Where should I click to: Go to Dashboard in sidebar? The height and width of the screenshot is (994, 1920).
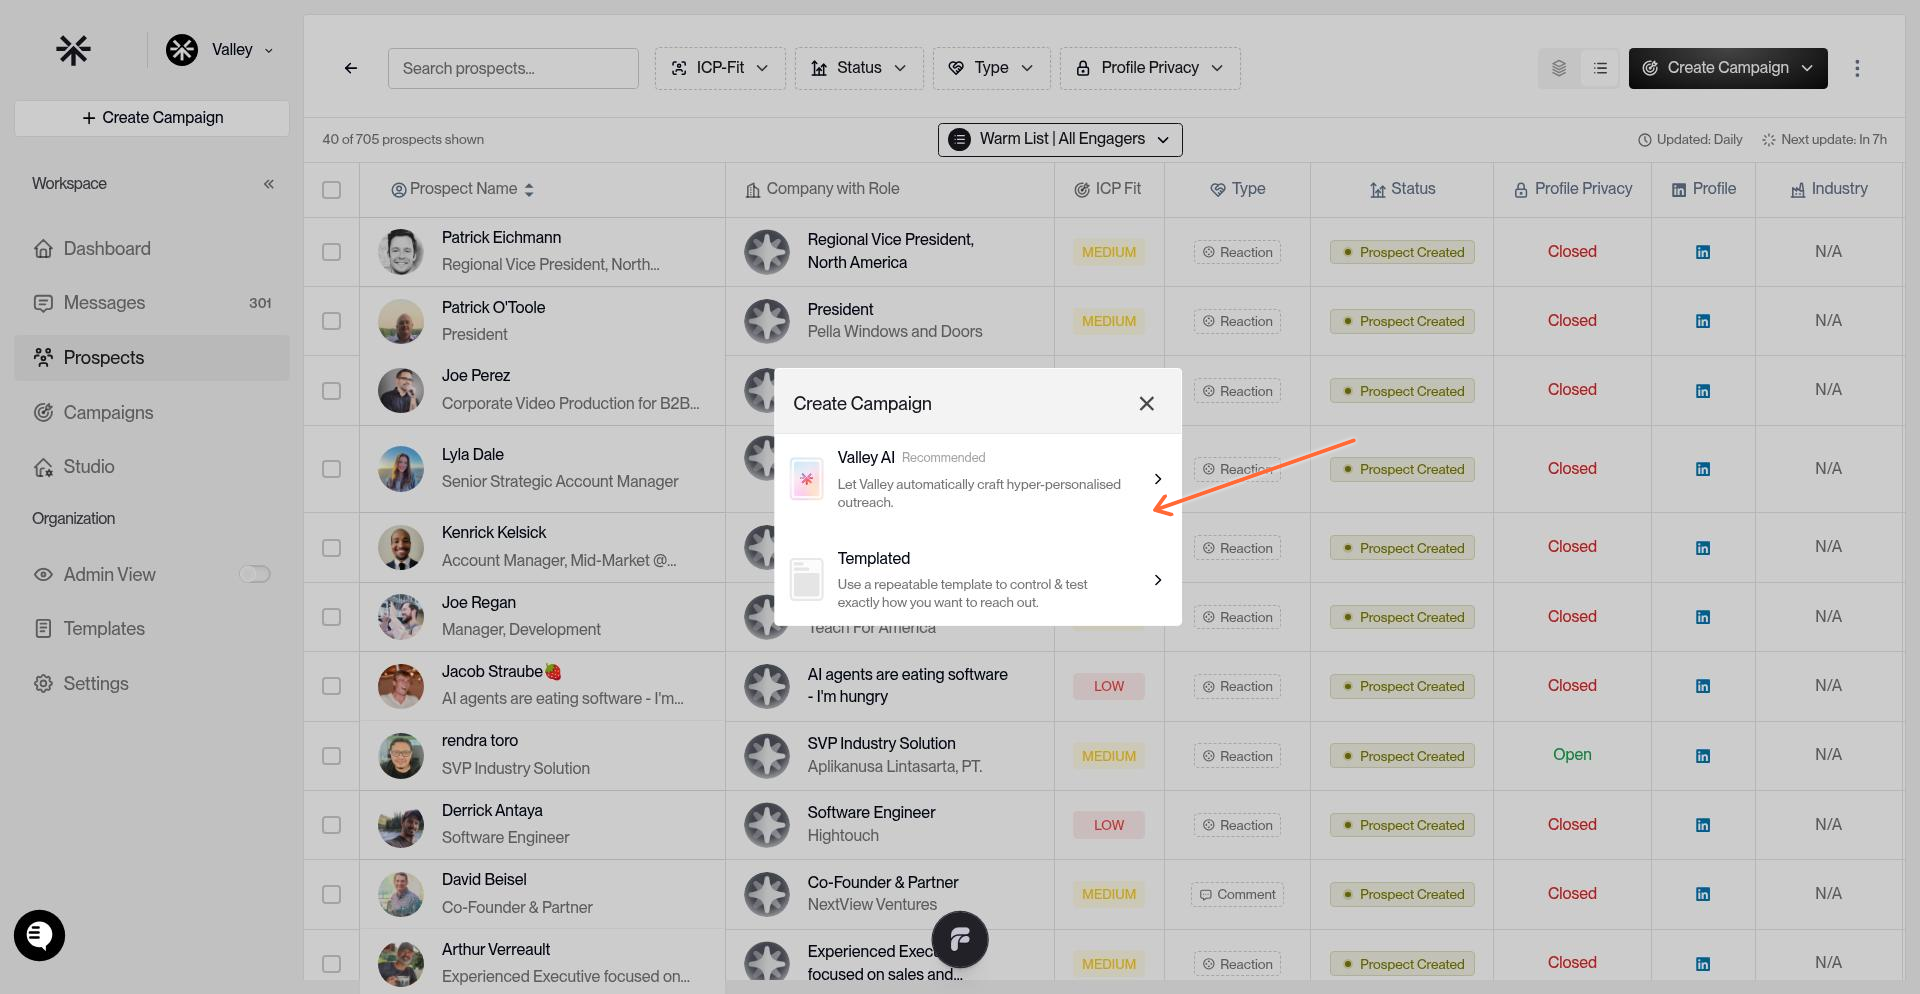[152, 249]
